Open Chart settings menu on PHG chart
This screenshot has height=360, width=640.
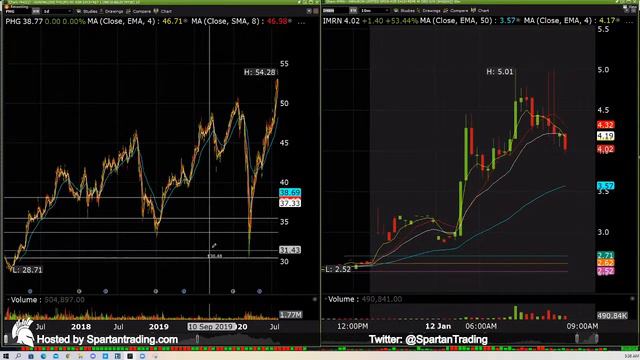(x=163, y=11)
